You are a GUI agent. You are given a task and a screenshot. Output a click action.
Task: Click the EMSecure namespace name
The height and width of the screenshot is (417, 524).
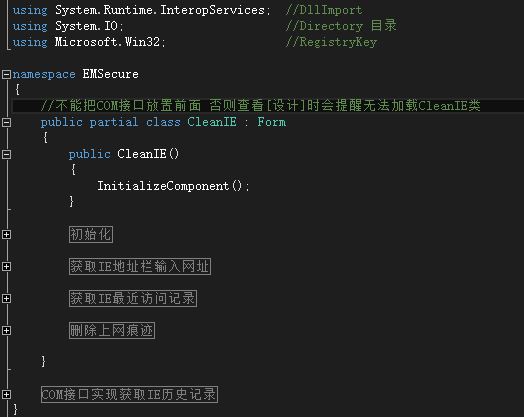click(x=111, y=74)
